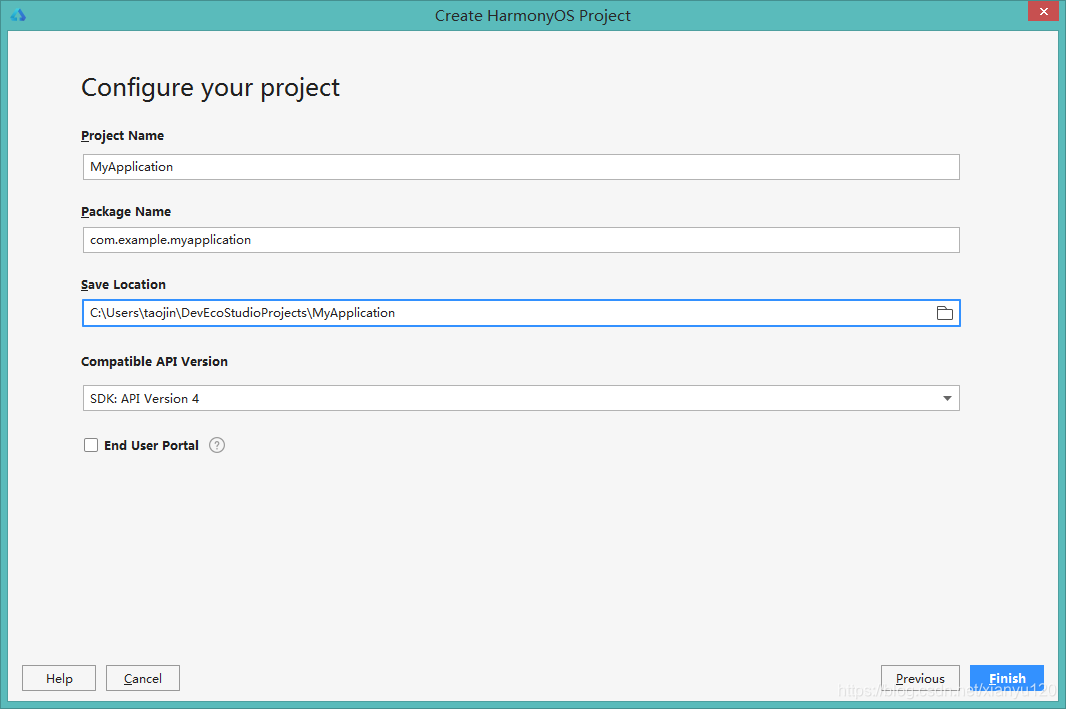This screenshot has width=1066, height=709.
Task: Click the Package Name label
Action: pos(126,212)
